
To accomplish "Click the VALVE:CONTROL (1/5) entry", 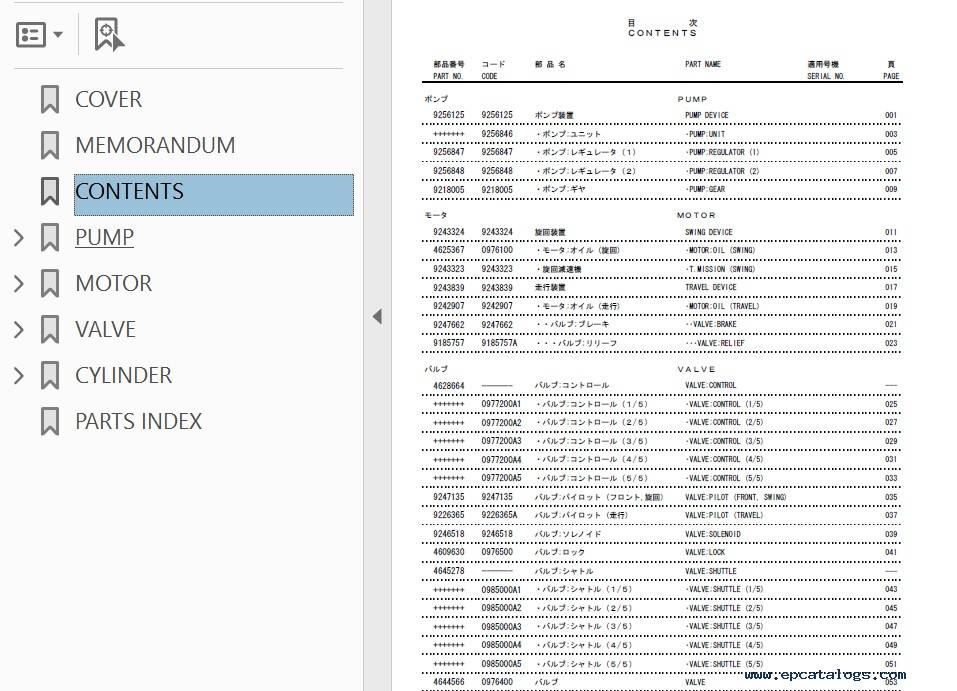I will point(724,404).
